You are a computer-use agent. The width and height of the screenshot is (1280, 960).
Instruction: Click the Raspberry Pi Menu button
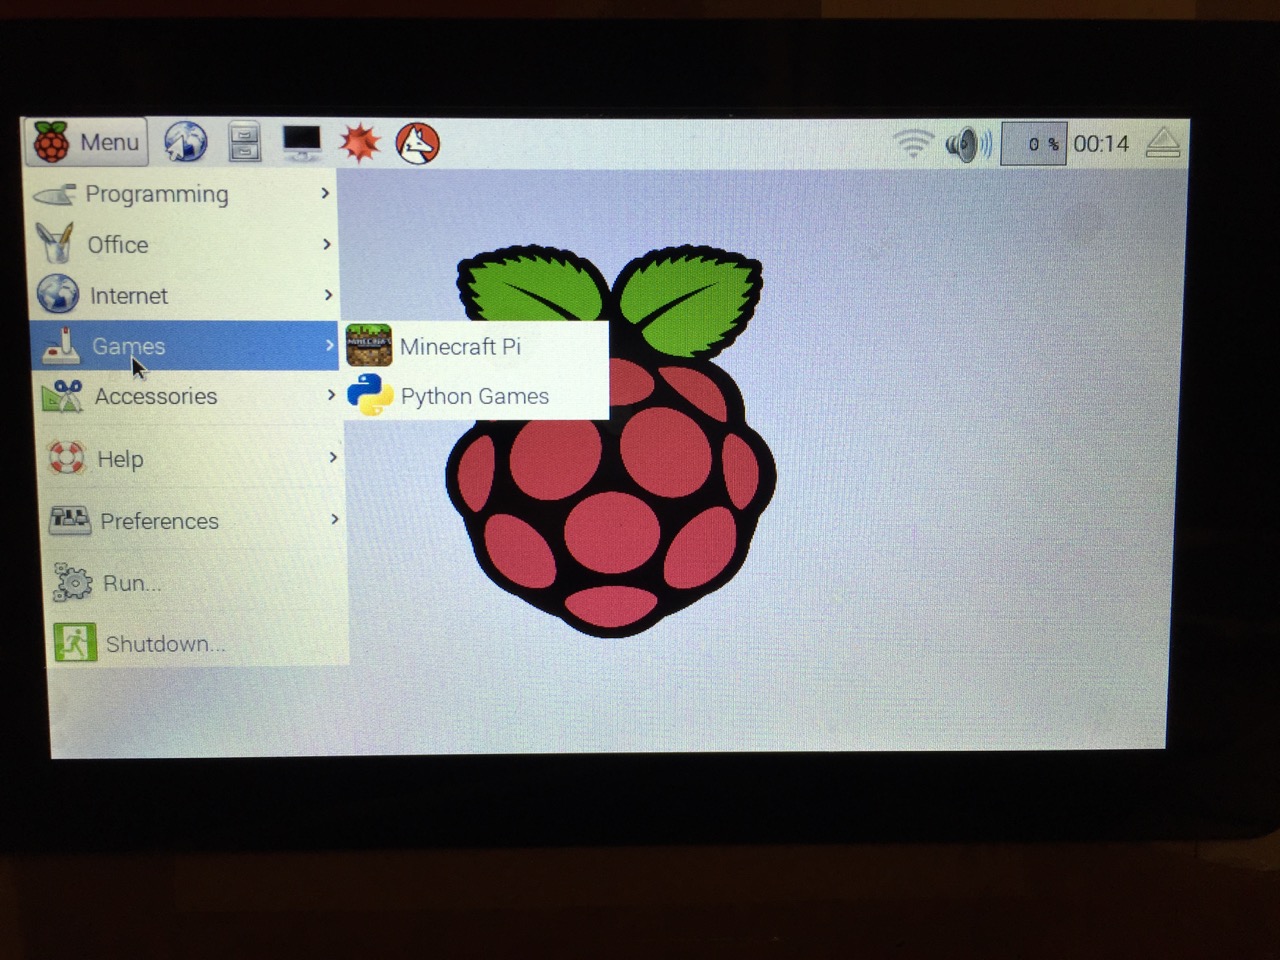[x=87, y=142]
